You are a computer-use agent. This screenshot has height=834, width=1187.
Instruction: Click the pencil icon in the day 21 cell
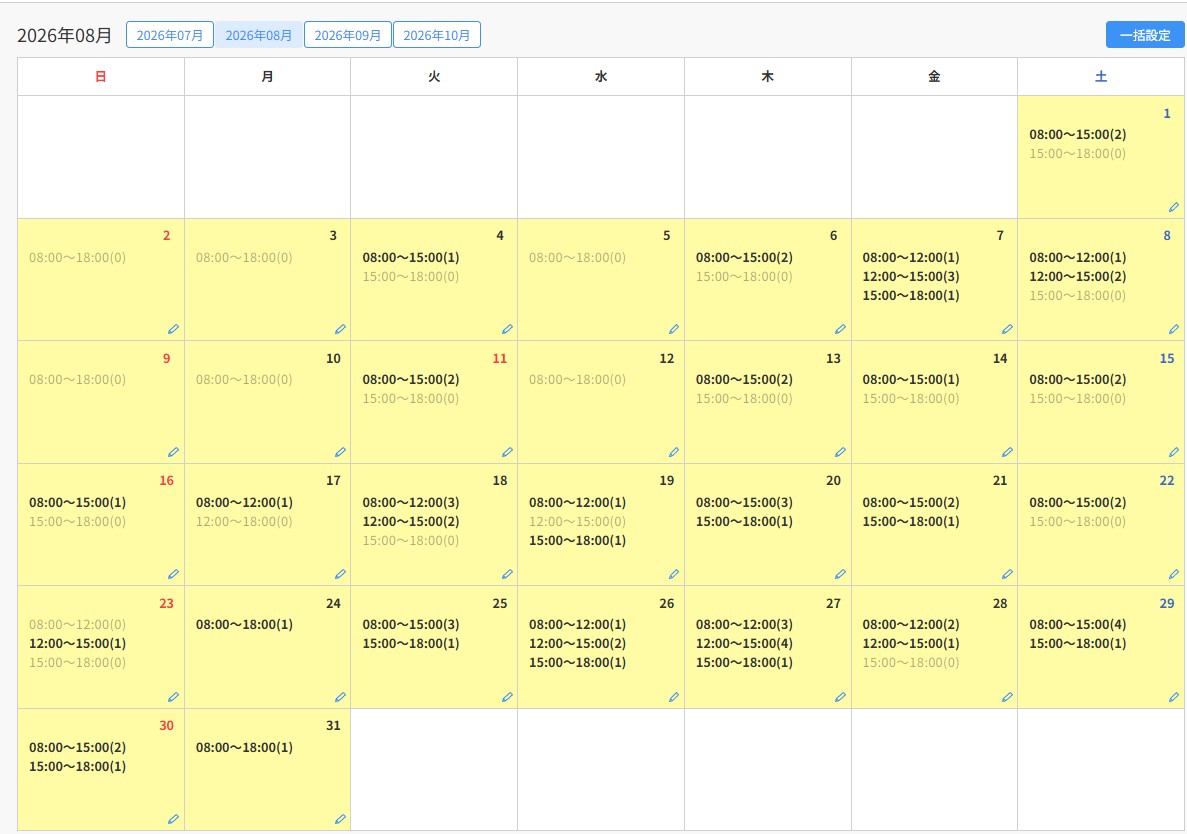1007,574
